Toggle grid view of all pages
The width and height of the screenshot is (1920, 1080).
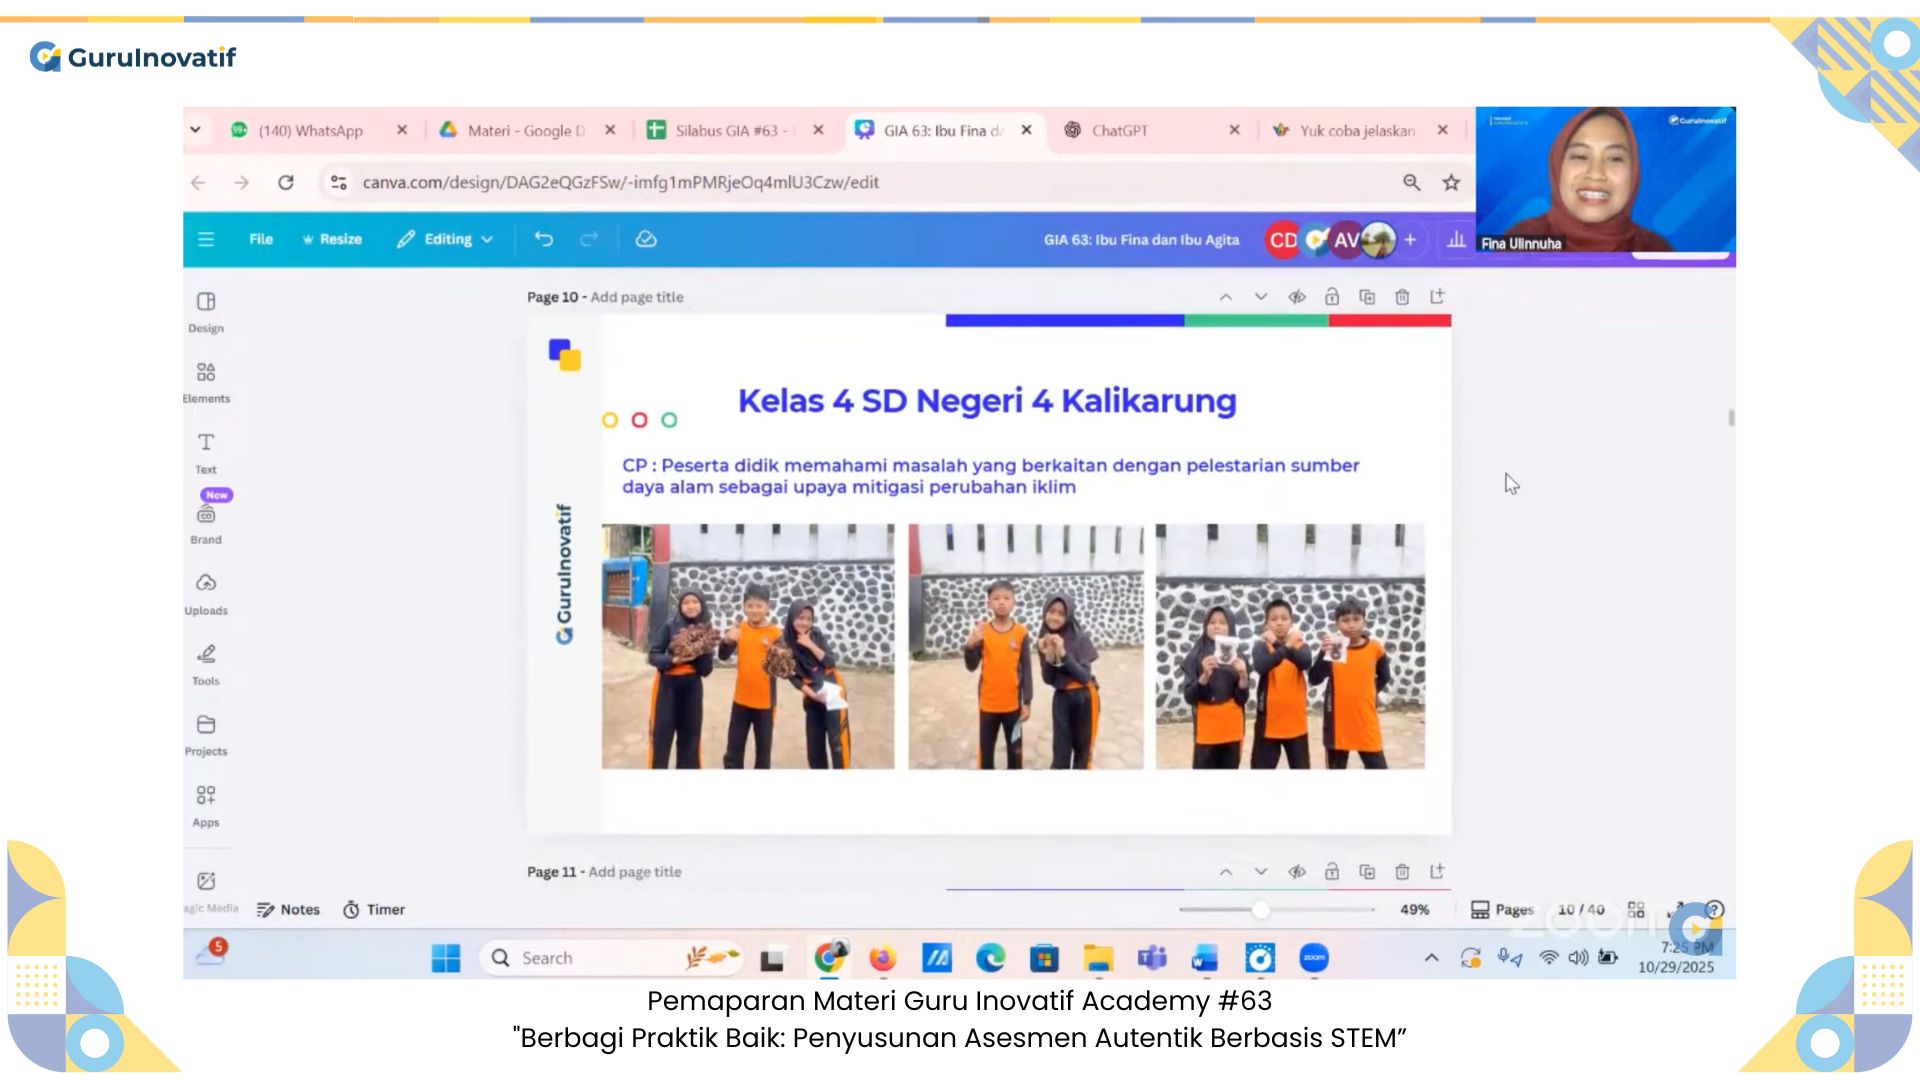pyautogui.click(x=1637, y=909)
